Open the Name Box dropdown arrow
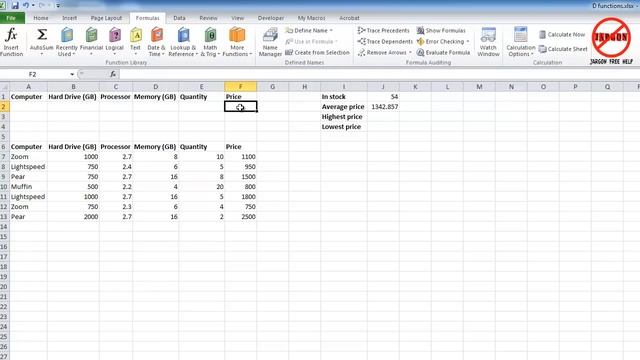The image size is (640, 360). tap(72, 74)
